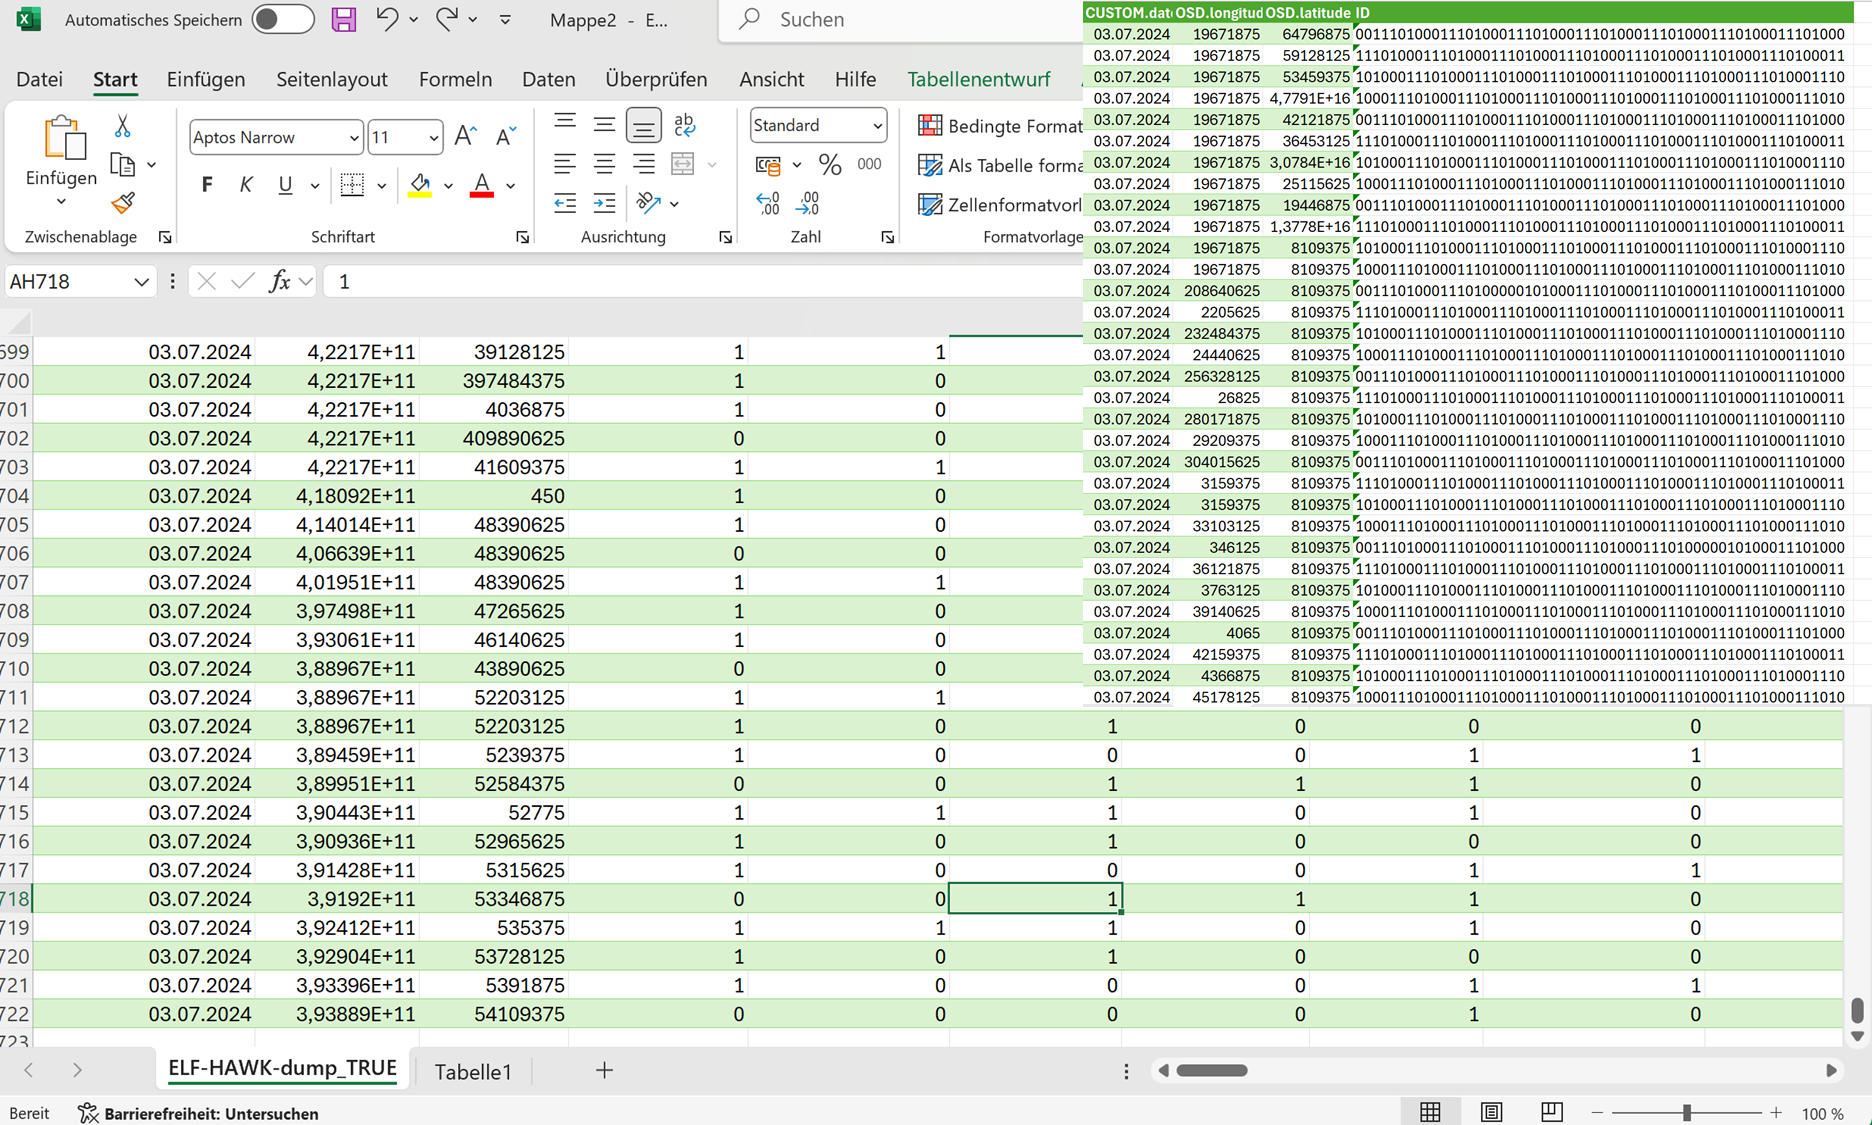
Task: Click Barrierefreiheit: Untersuchen status
Action: tap(199, 1113)
